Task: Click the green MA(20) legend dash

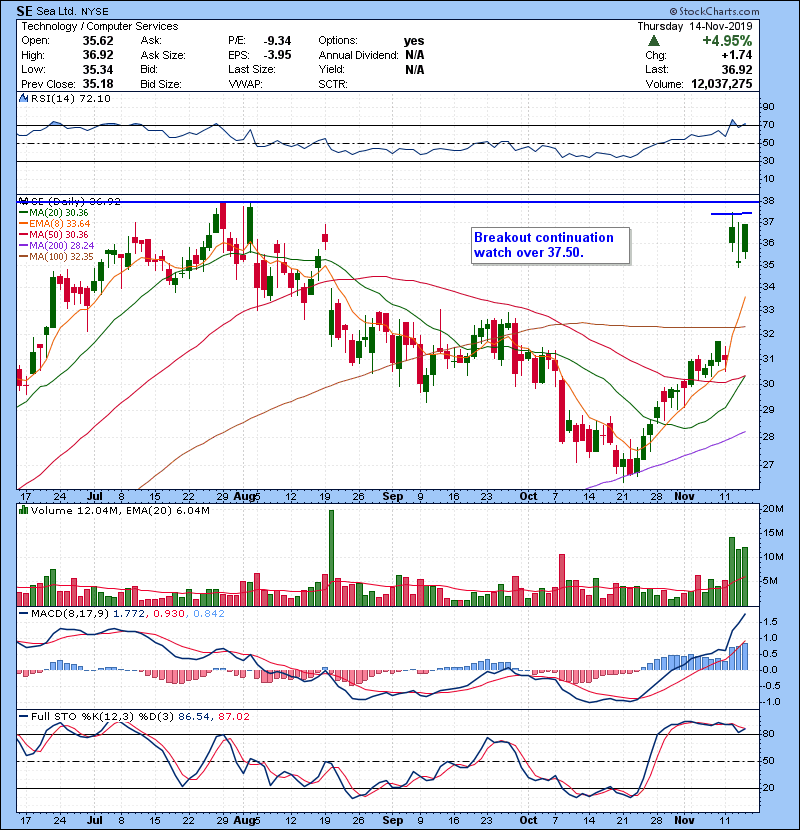Action: [x=24, y=213]
